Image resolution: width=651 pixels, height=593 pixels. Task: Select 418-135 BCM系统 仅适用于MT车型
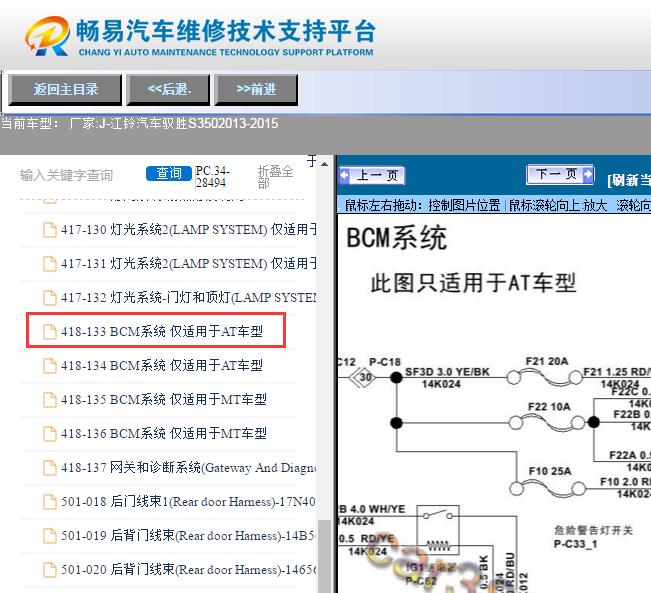click(164, 399)
